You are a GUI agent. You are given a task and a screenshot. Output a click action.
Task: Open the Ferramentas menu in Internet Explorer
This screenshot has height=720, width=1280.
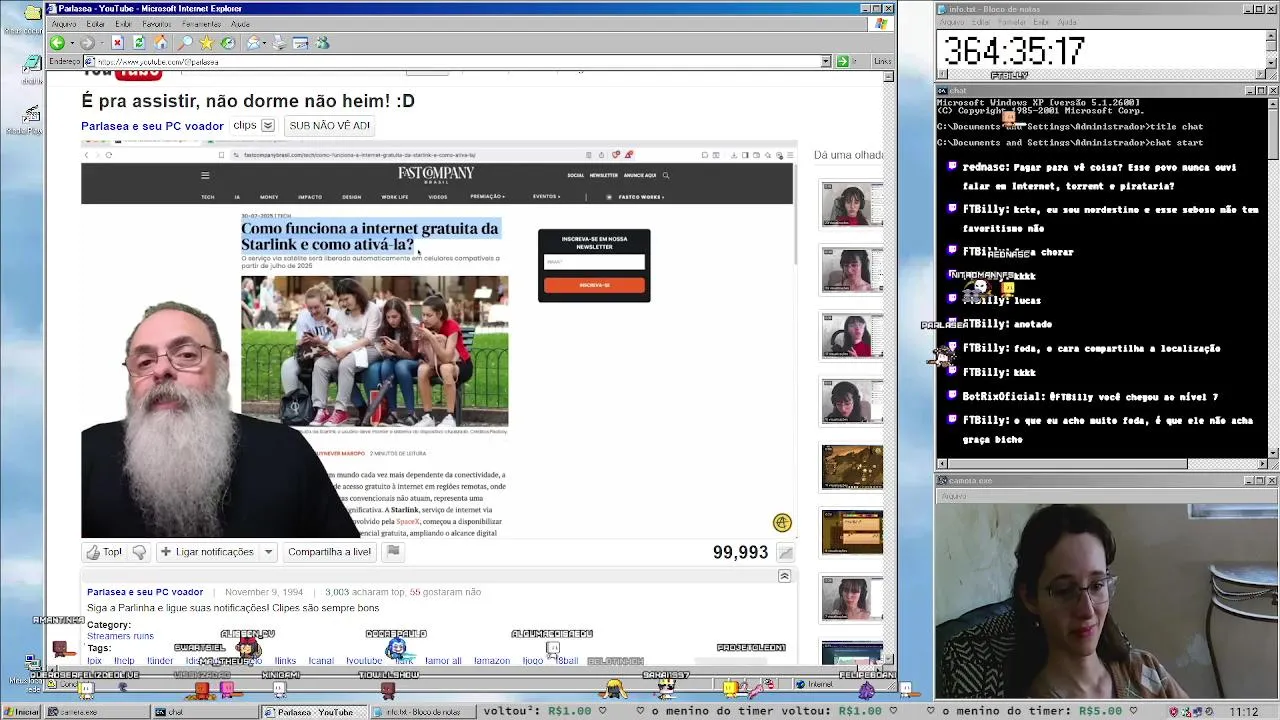click(x=202, y=24)
